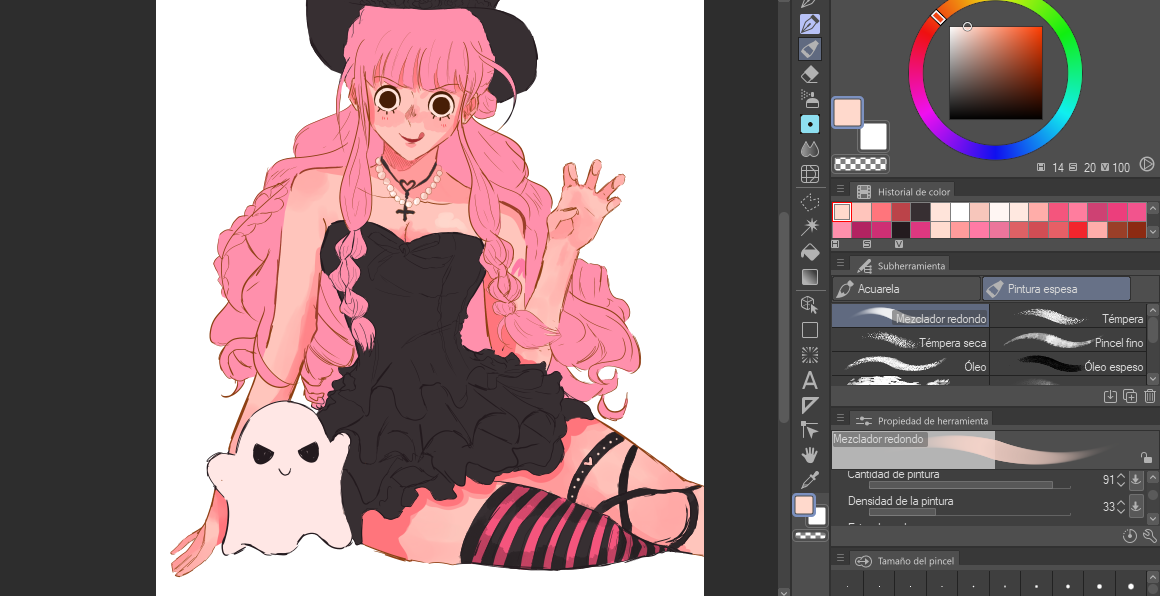The height and width of the screenshot is (596, 1160).
Task: Switch color wheel mode with play icon
Action: coord(1147,164)
